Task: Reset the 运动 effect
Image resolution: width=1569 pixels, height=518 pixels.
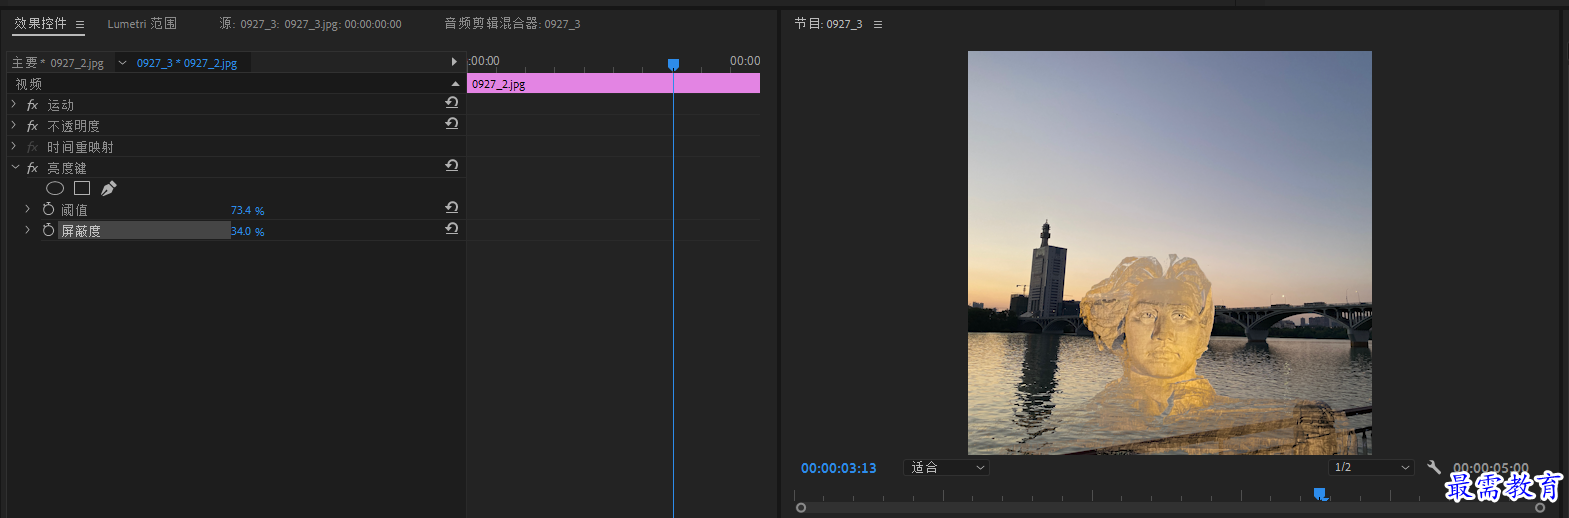Action: 452,103
